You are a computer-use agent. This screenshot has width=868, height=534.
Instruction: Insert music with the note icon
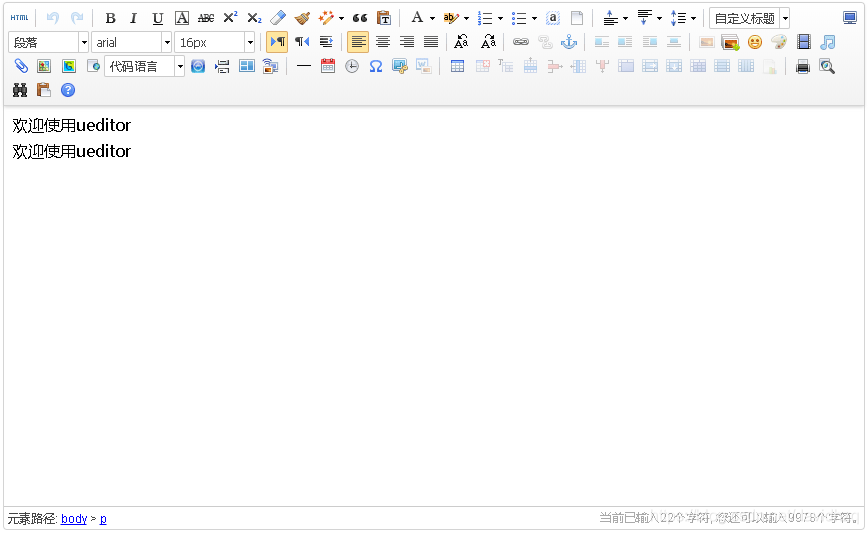click(828, 42)
